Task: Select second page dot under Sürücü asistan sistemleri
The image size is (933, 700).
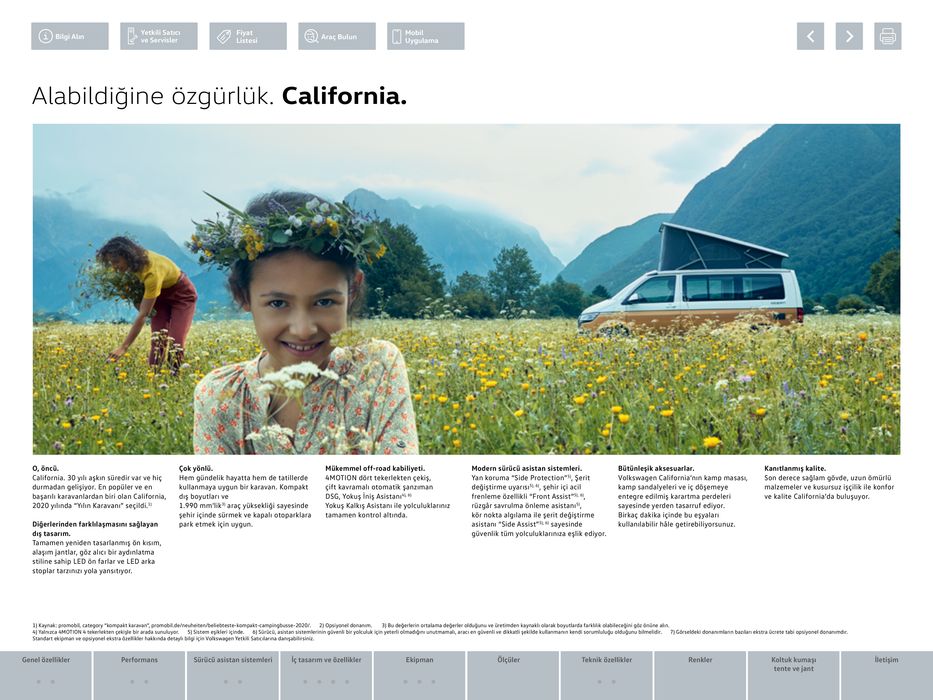Action: [x=240, y=682]
